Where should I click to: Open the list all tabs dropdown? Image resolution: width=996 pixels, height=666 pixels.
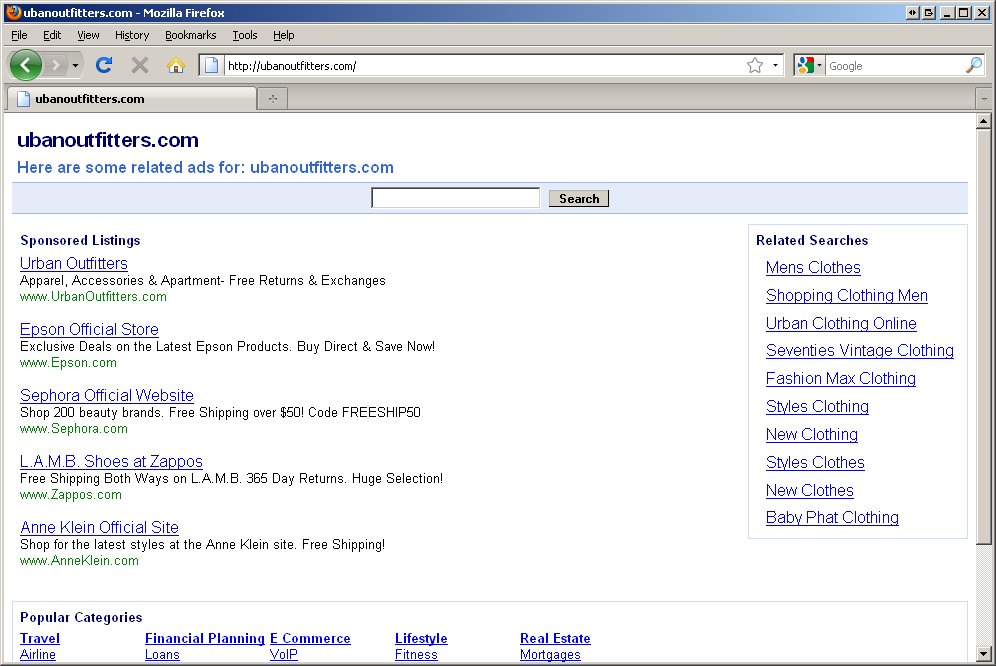pyautogui.click(x=984, y=99)
